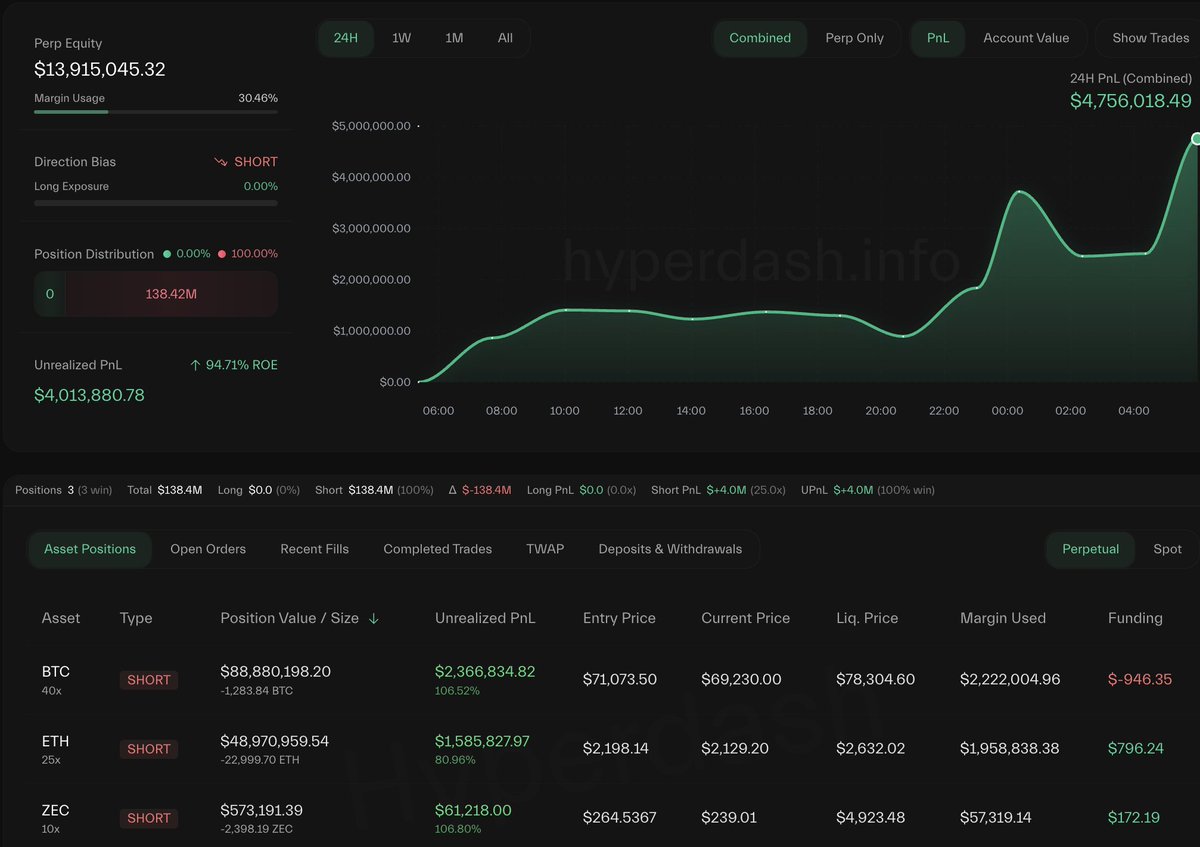The image size is (1200, 847).
Task: Open the Completed Trades tab
Action: tap(438, 549)
